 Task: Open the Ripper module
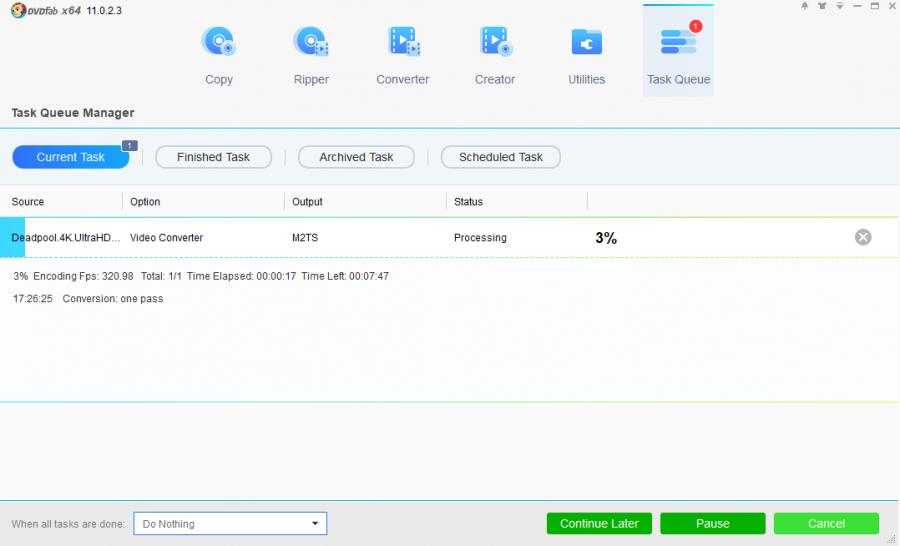(x=311, y=56)
